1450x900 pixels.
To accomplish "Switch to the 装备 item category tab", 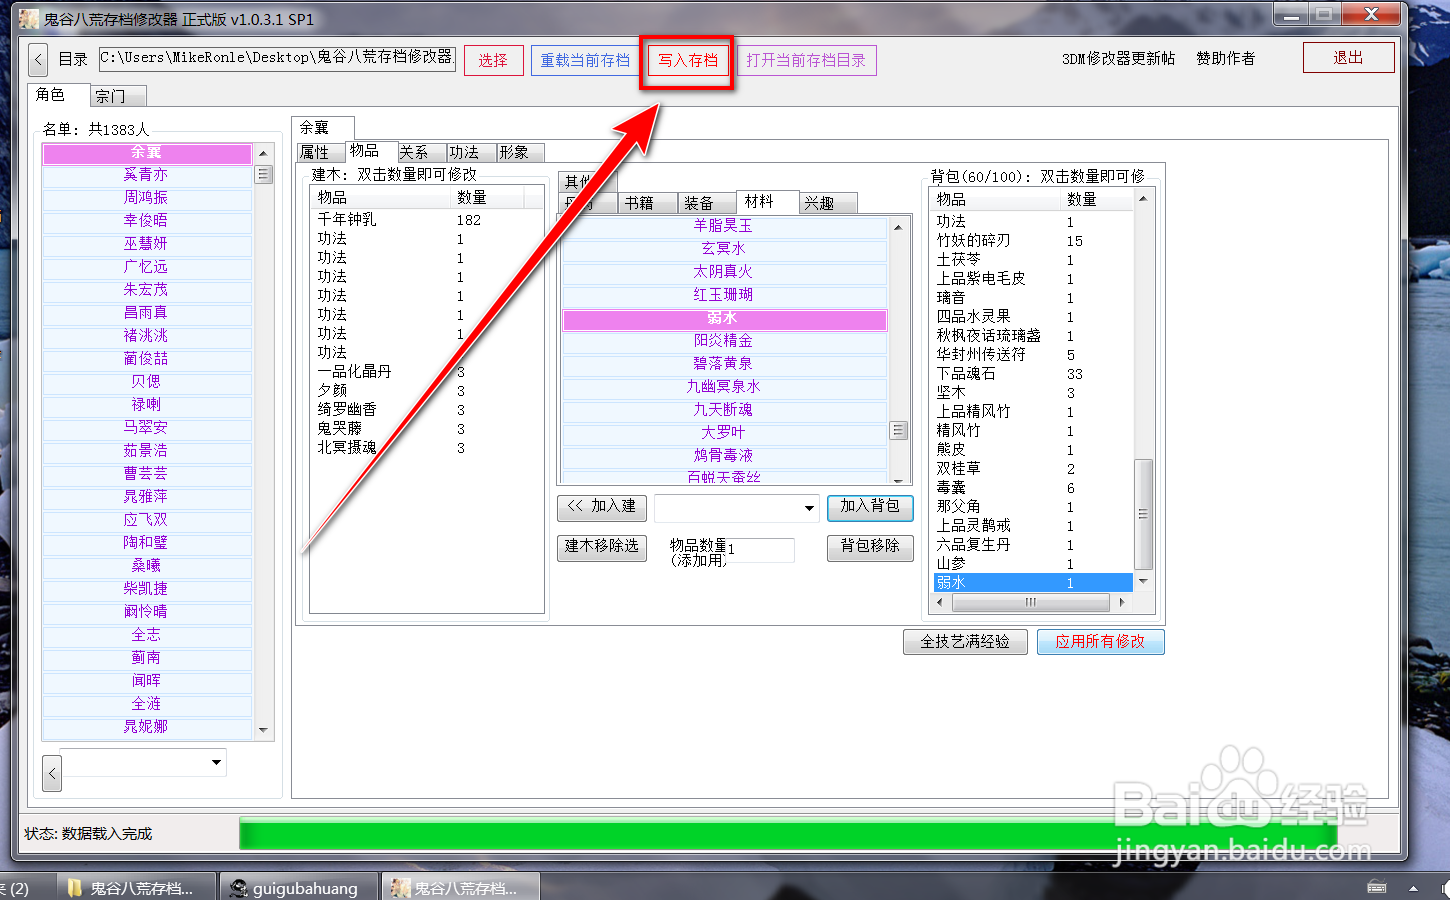I will click(707, 203).
